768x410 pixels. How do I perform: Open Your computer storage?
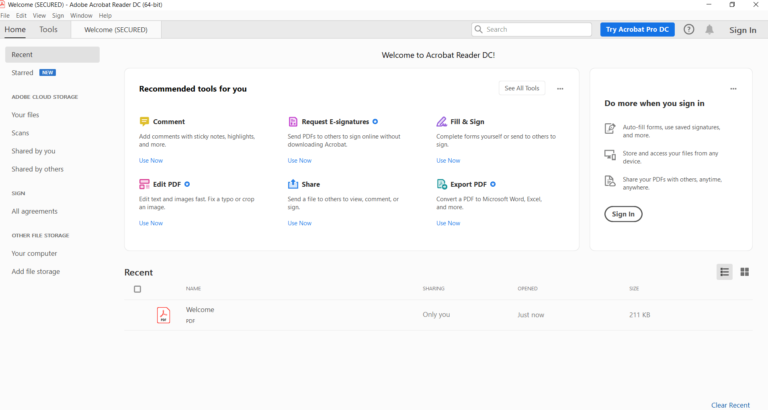click(34, 253)
